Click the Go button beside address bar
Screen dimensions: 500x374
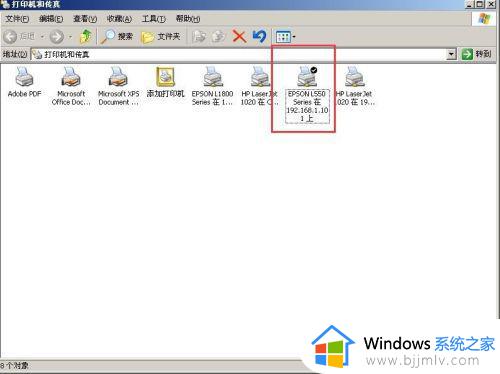coord(476,54)
